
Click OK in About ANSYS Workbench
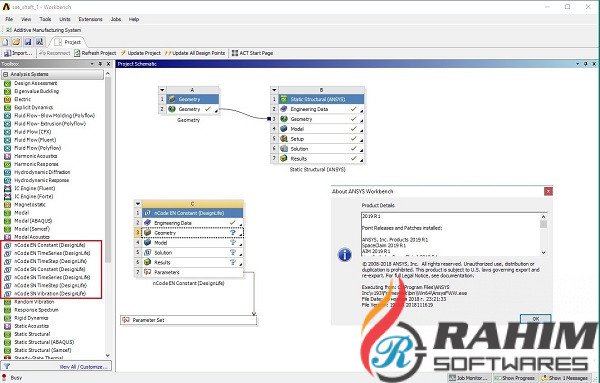(x=536, y=319)
